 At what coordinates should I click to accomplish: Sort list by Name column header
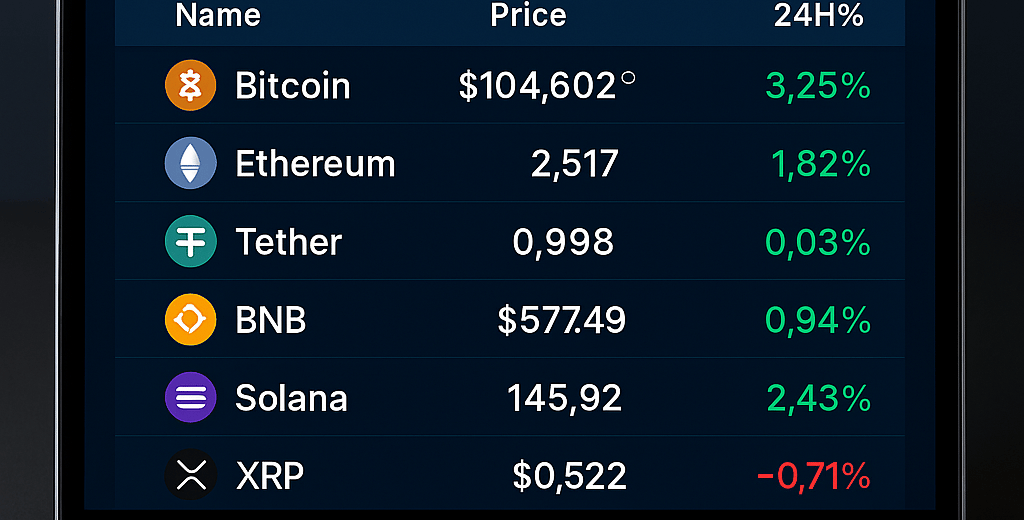pyautogui.click(x=218, y=15)
